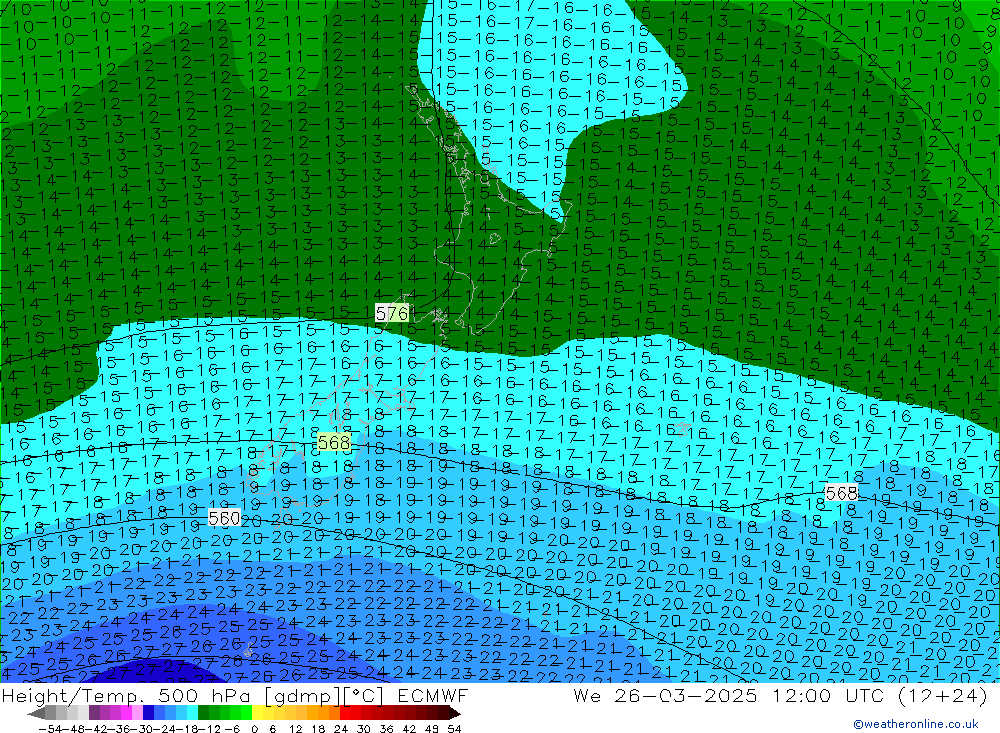
Task: Click the 568 label near South Island
Action: (334, 442)
